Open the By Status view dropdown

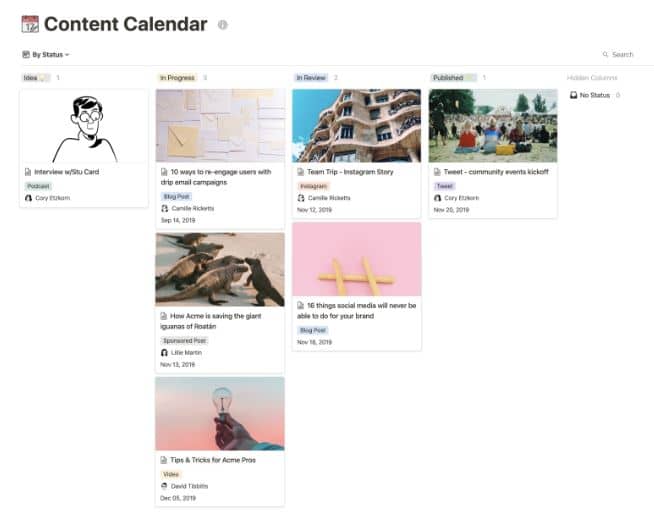click(46, 54)
